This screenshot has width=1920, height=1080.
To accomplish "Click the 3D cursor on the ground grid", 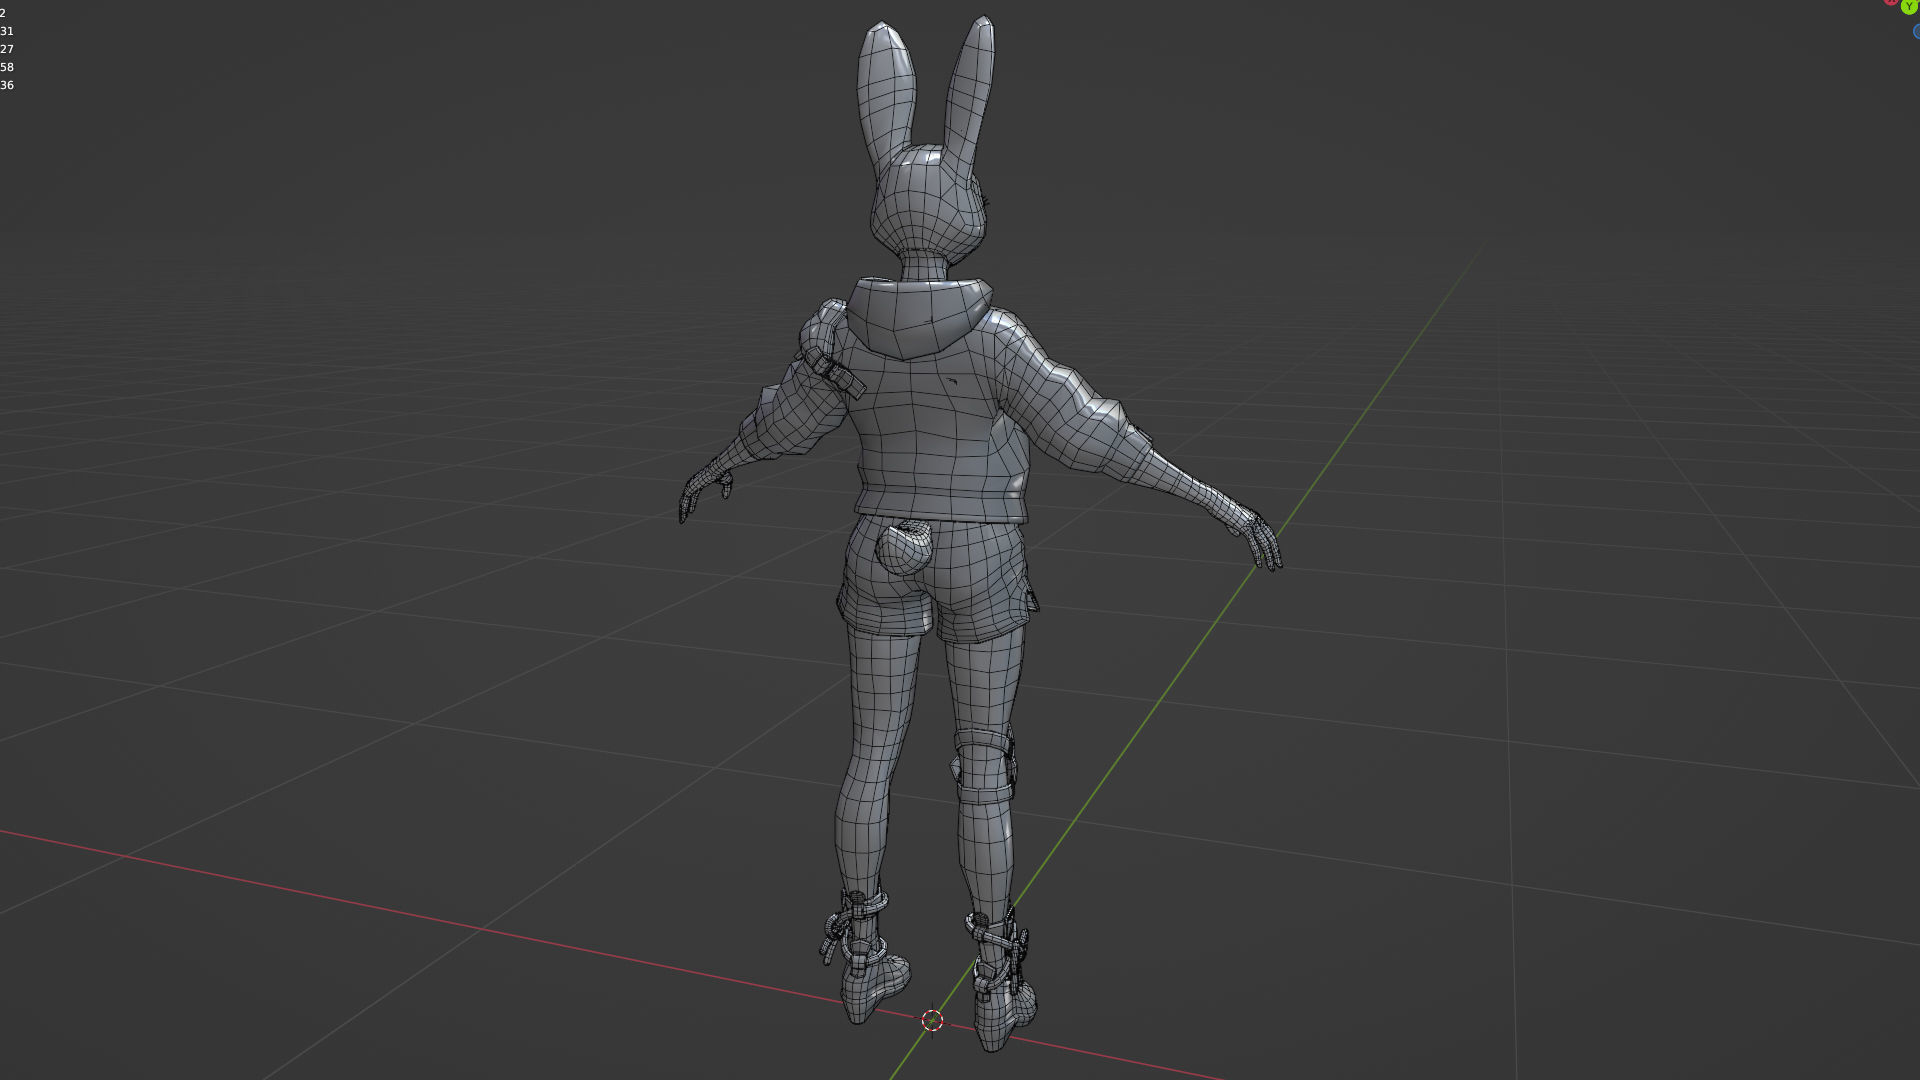I will point(932,1020).
